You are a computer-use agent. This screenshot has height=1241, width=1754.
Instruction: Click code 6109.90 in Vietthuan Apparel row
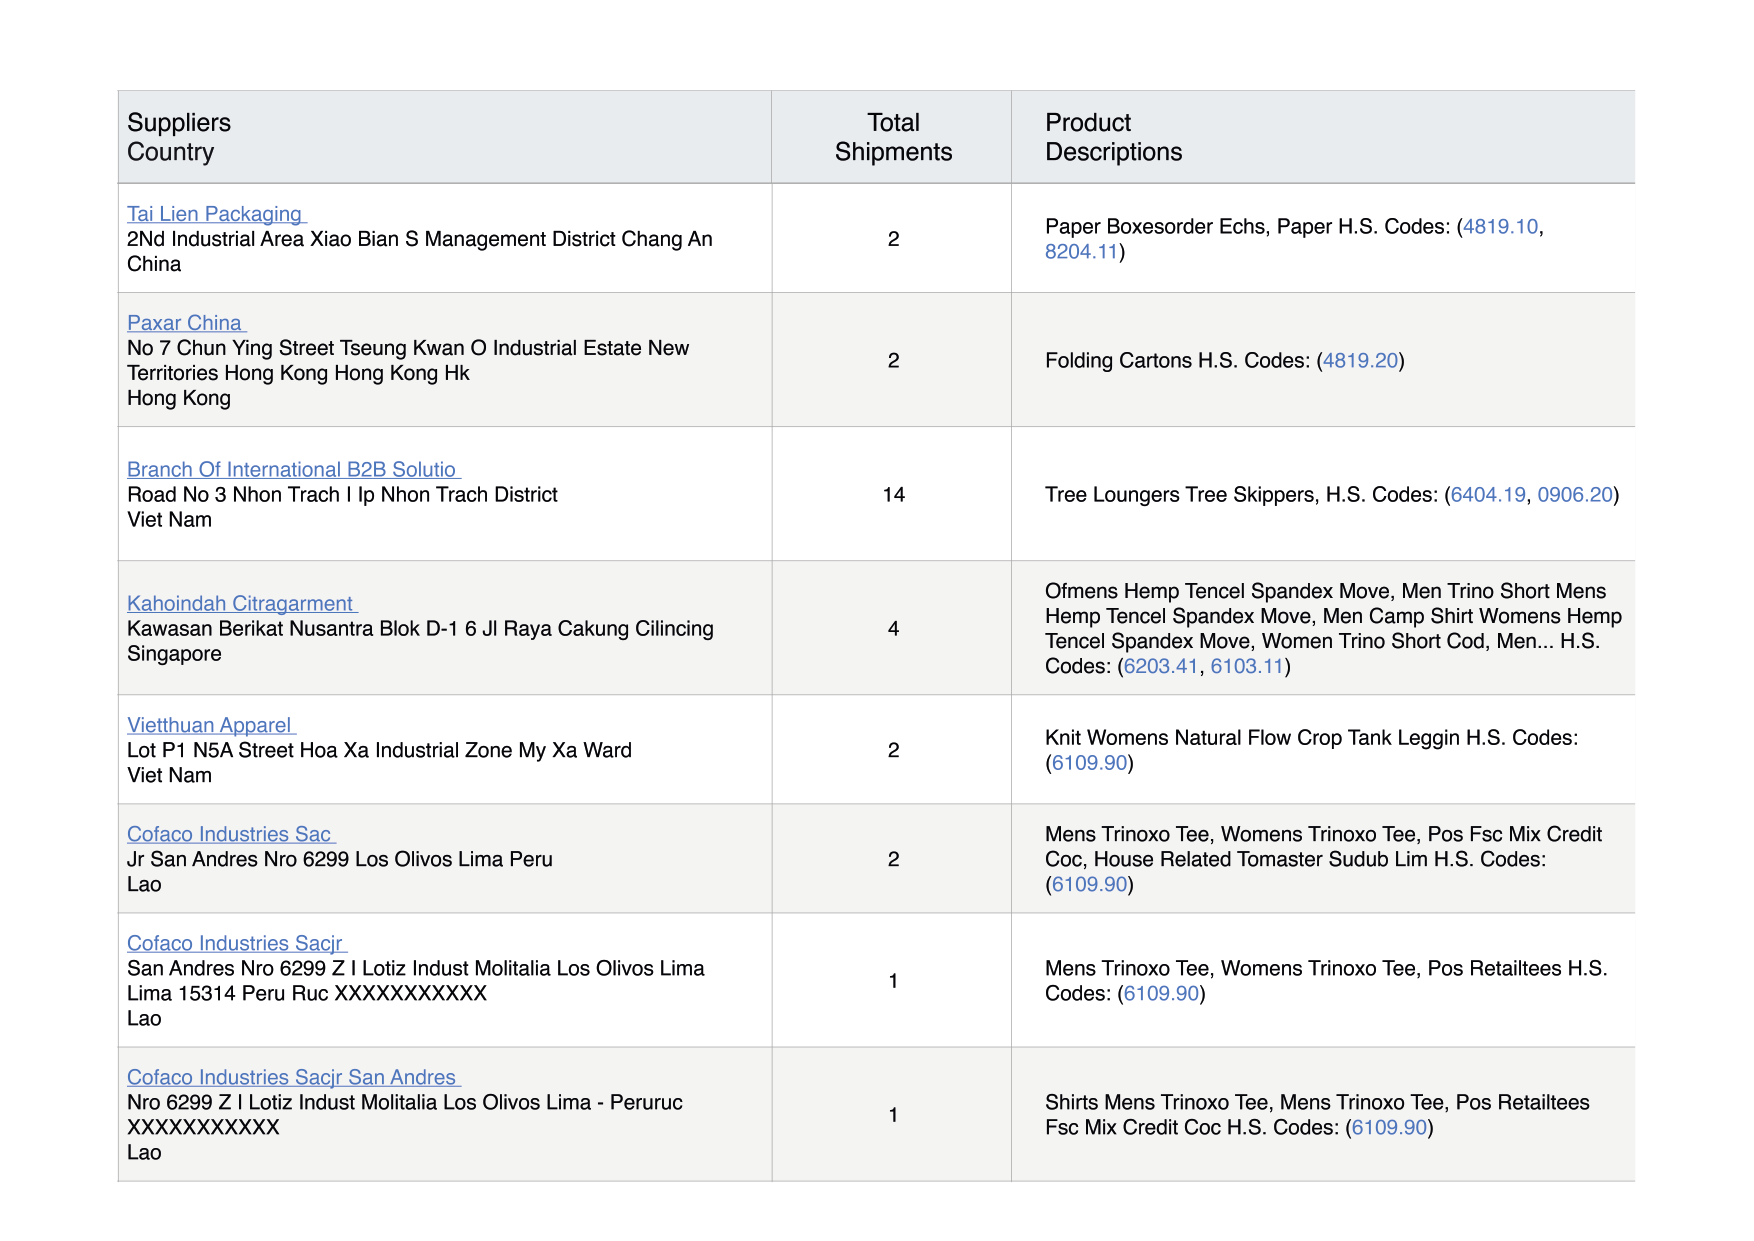click(1089, 763)
